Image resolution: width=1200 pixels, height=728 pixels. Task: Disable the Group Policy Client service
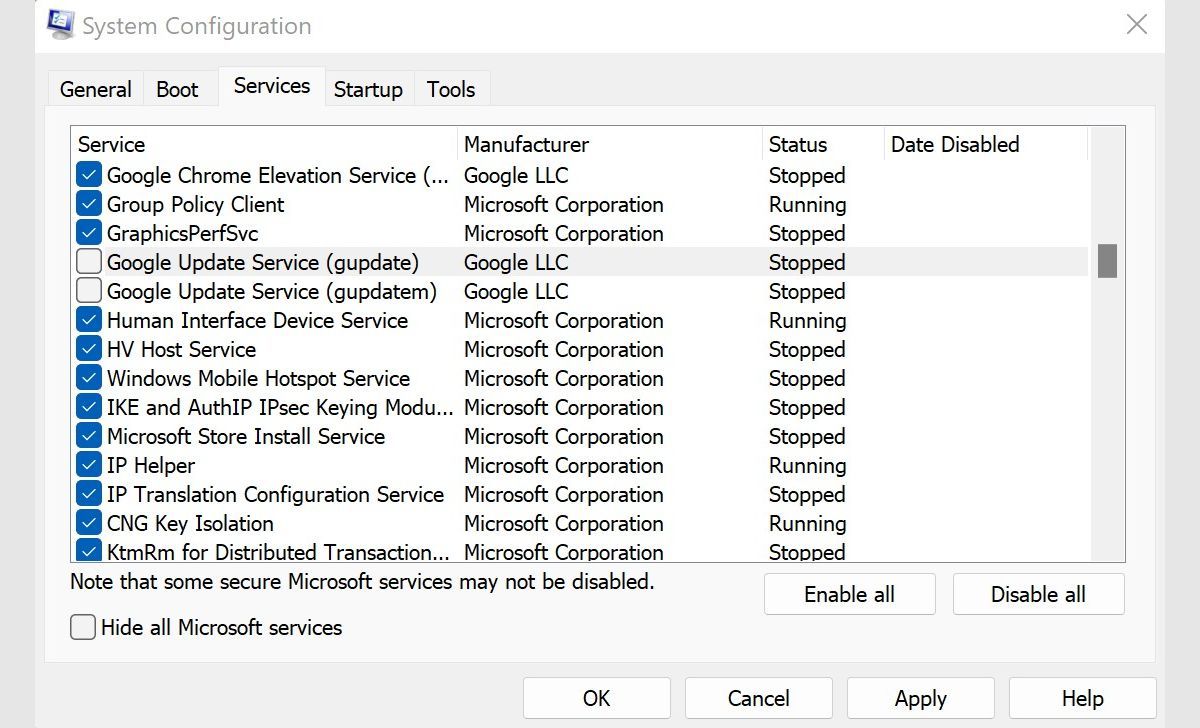[x=88, y=204]
